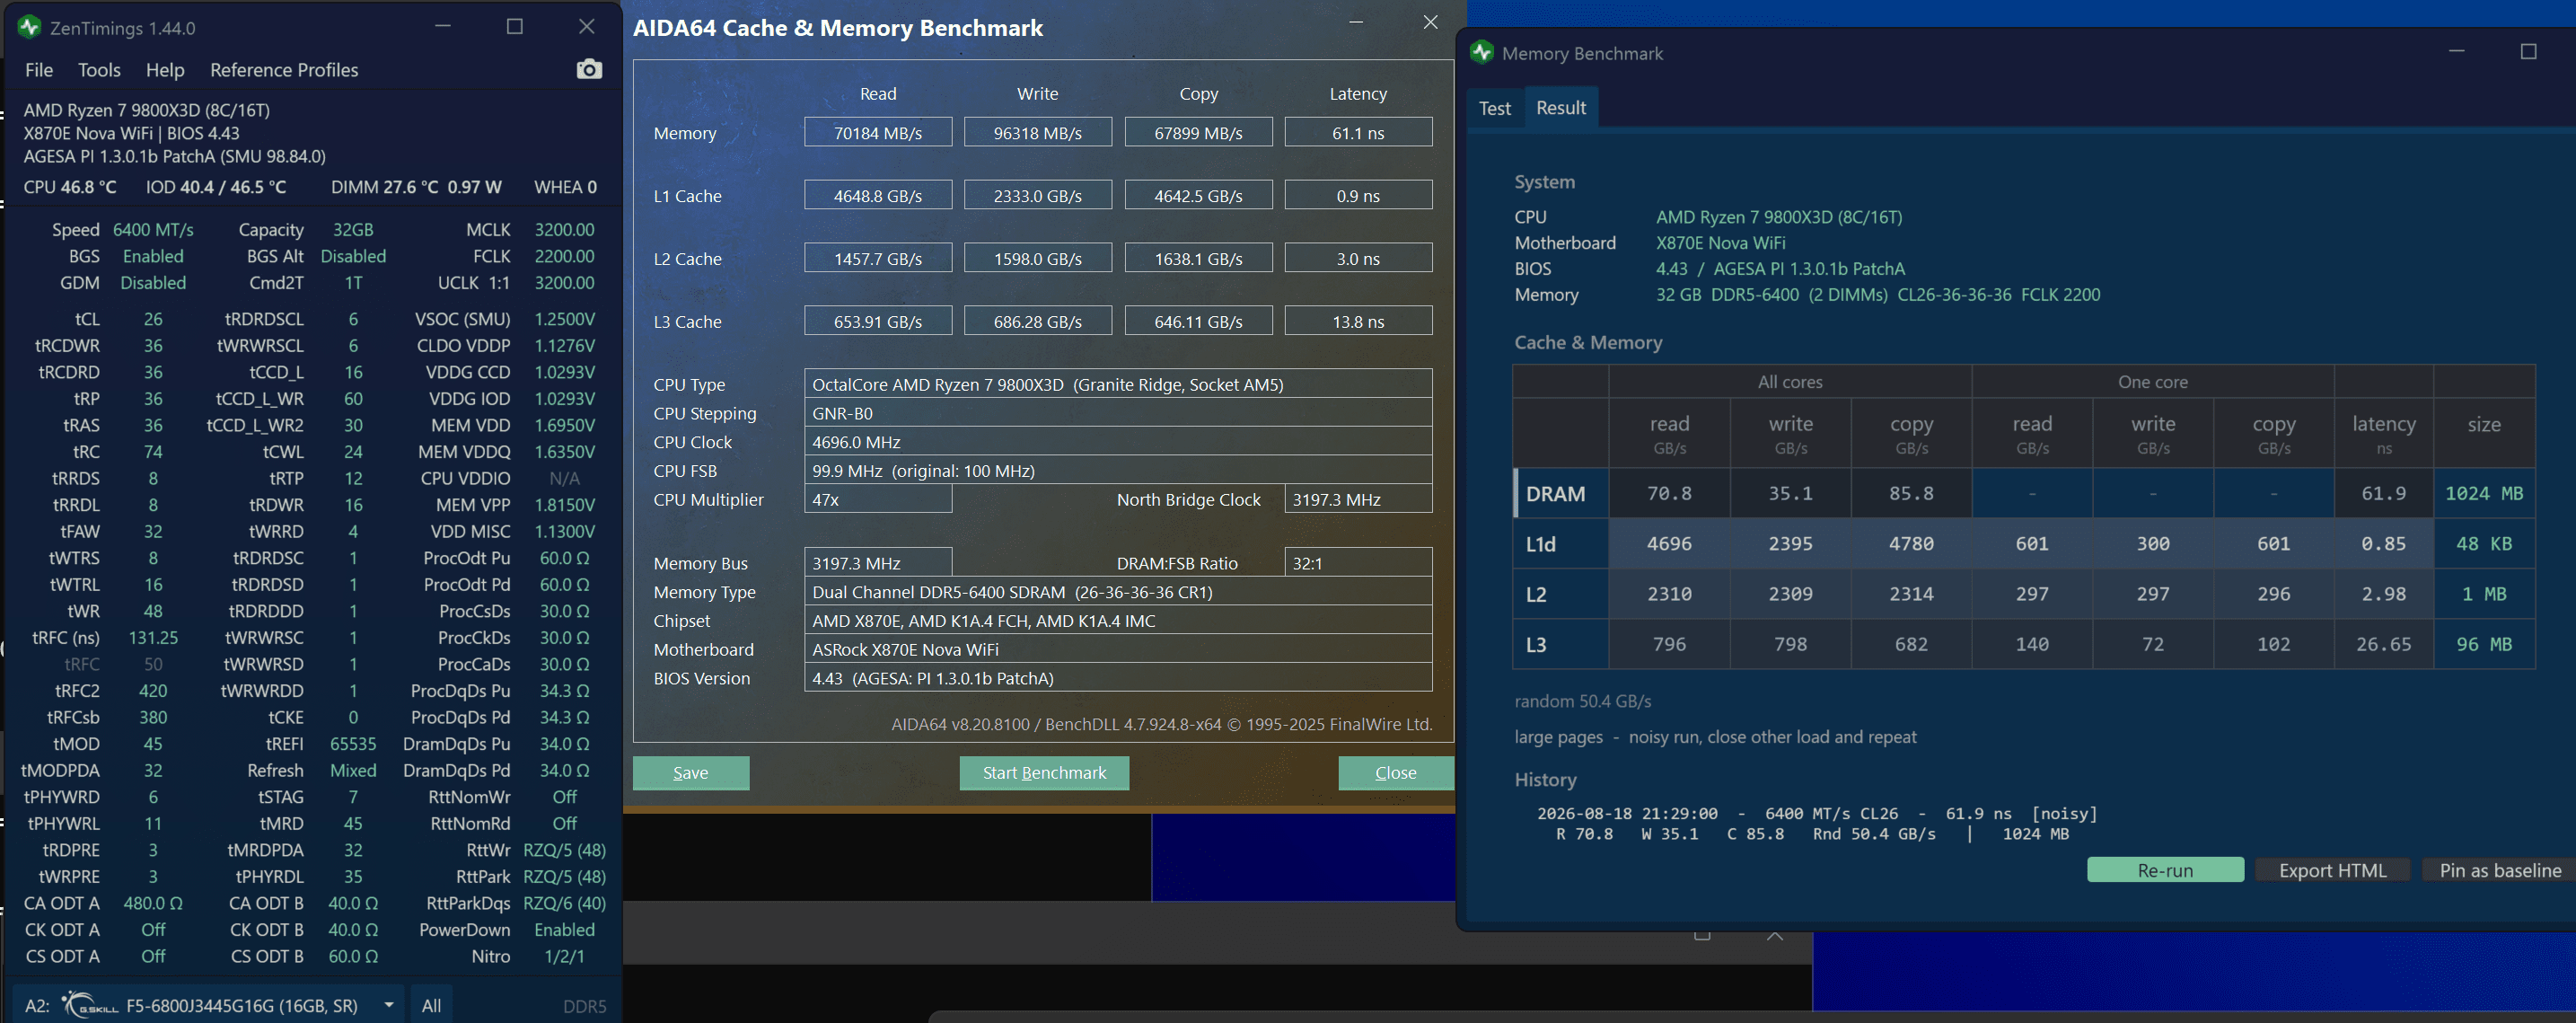This screenshot has width=2576, height=1023.
Task: Click Pin as baseline
Action: click(x=2500, y=870)
